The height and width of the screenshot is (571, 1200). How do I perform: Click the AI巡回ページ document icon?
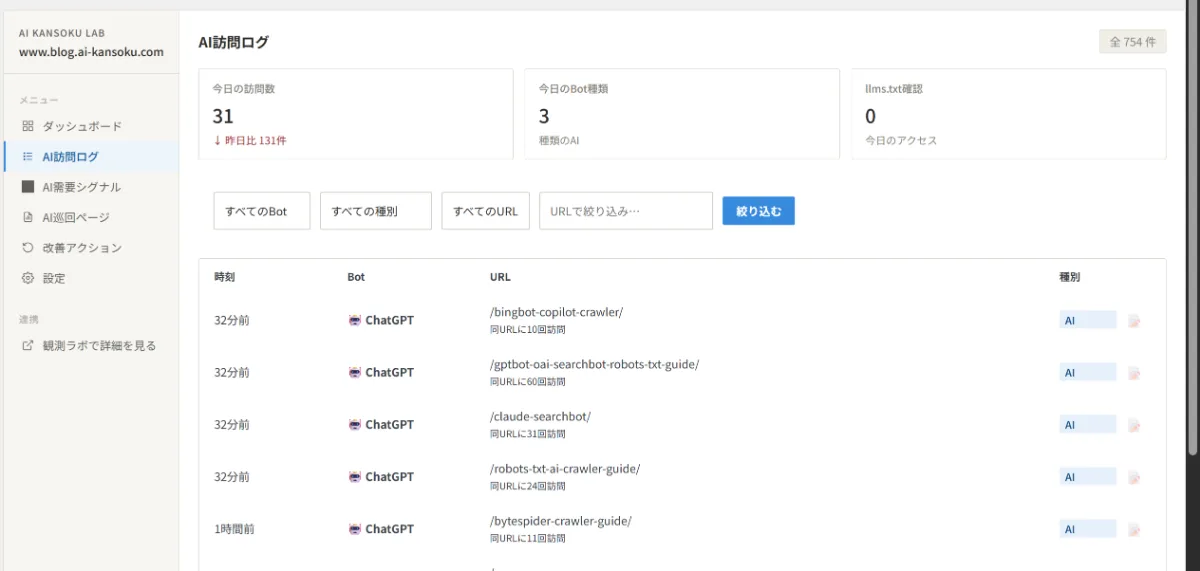tap(28, 217)
